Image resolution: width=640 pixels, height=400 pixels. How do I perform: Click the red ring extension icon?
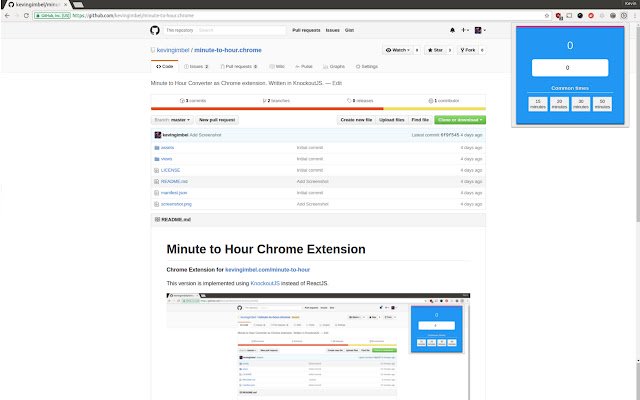591,16
